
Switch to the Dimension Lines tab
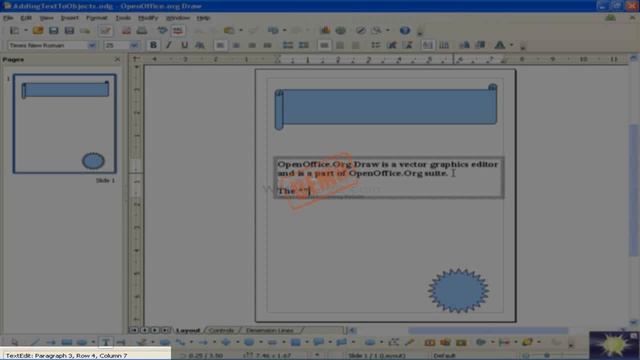click(270, 330)
